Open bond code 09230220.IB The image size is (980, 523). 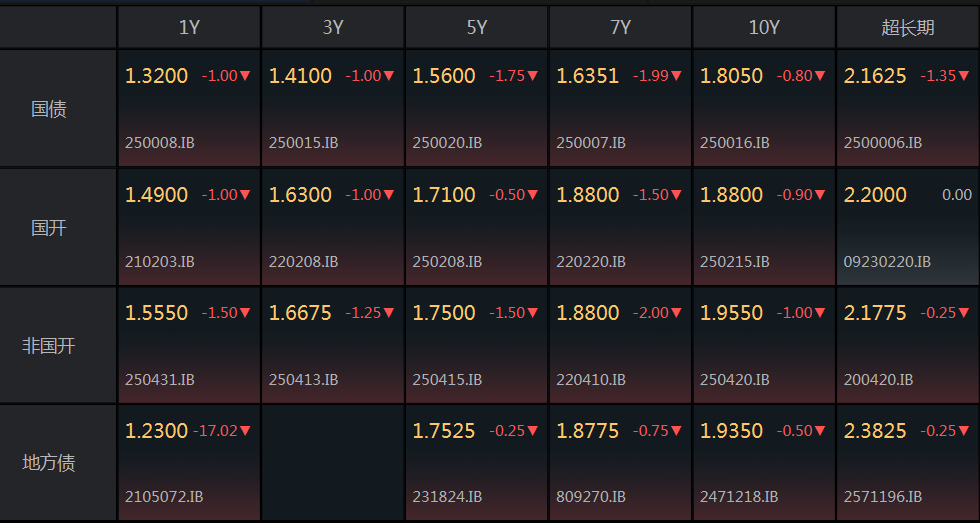pyautogui.click(x=887, y=262)
